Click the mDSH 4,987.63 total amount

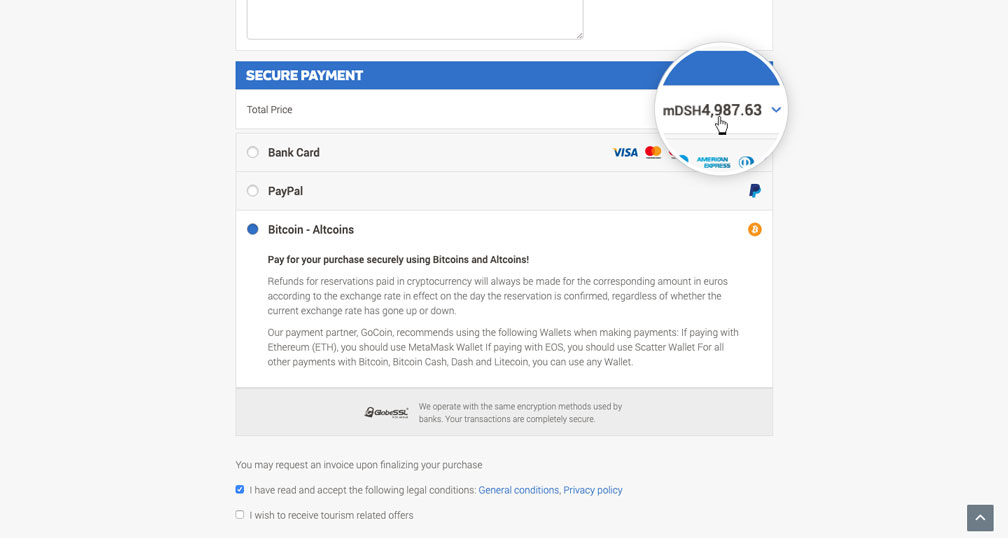[712, 110]
